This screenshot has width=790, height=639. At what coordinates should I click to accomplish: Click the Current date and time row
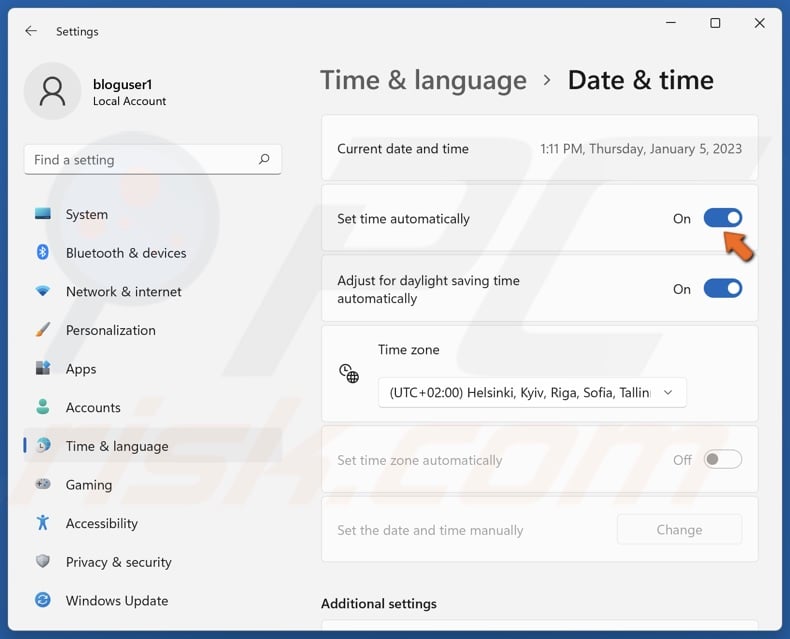pos(540,148)
